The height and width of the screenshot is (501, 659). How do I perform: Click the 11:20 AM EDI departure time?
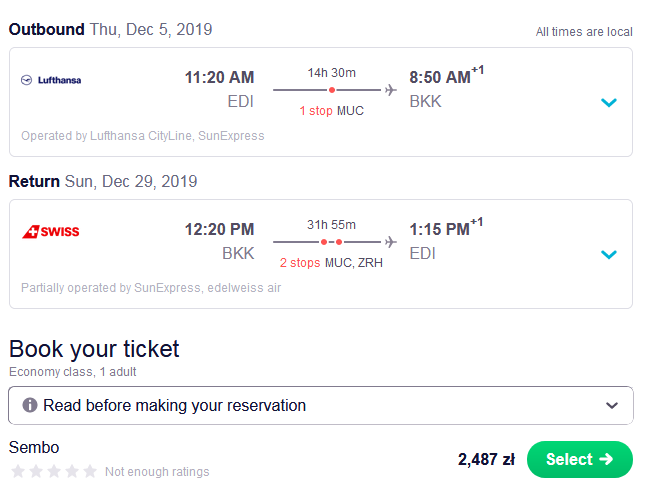[x=219, y=89]
